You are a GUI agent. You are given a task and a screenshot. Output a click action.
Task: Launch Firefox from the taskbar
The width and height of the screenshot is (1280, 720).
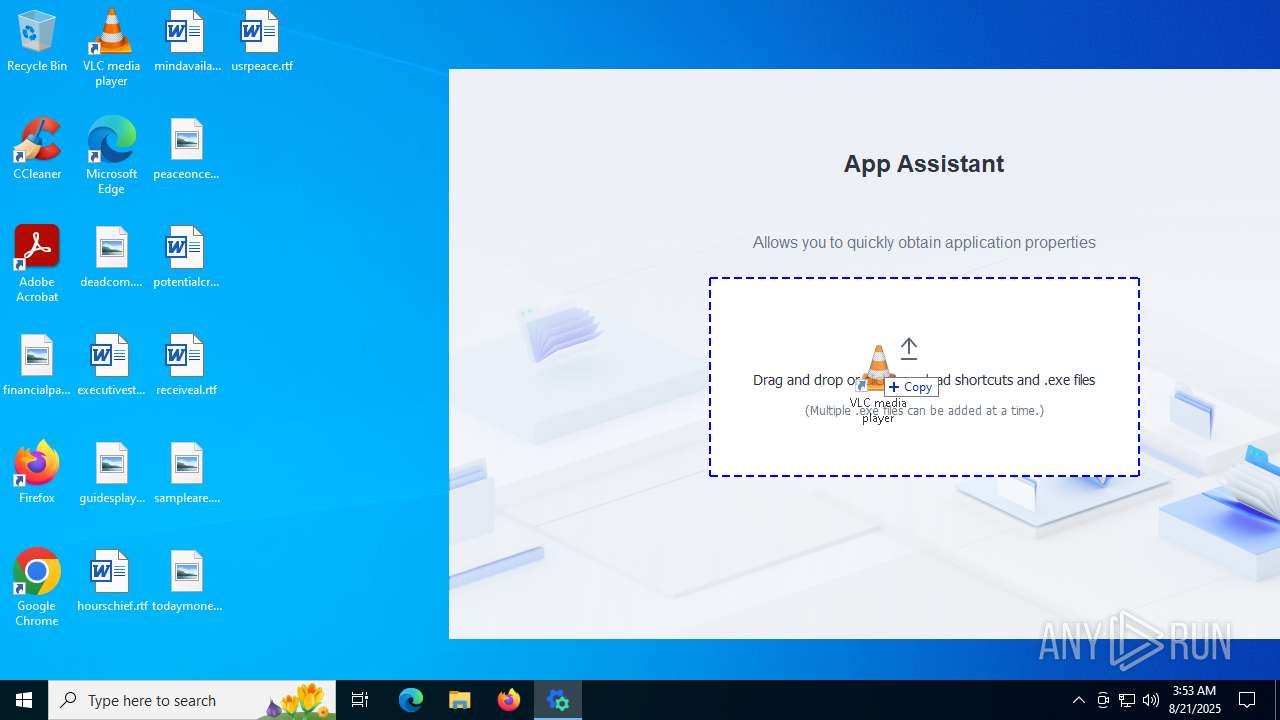click(x=509, y=700)
